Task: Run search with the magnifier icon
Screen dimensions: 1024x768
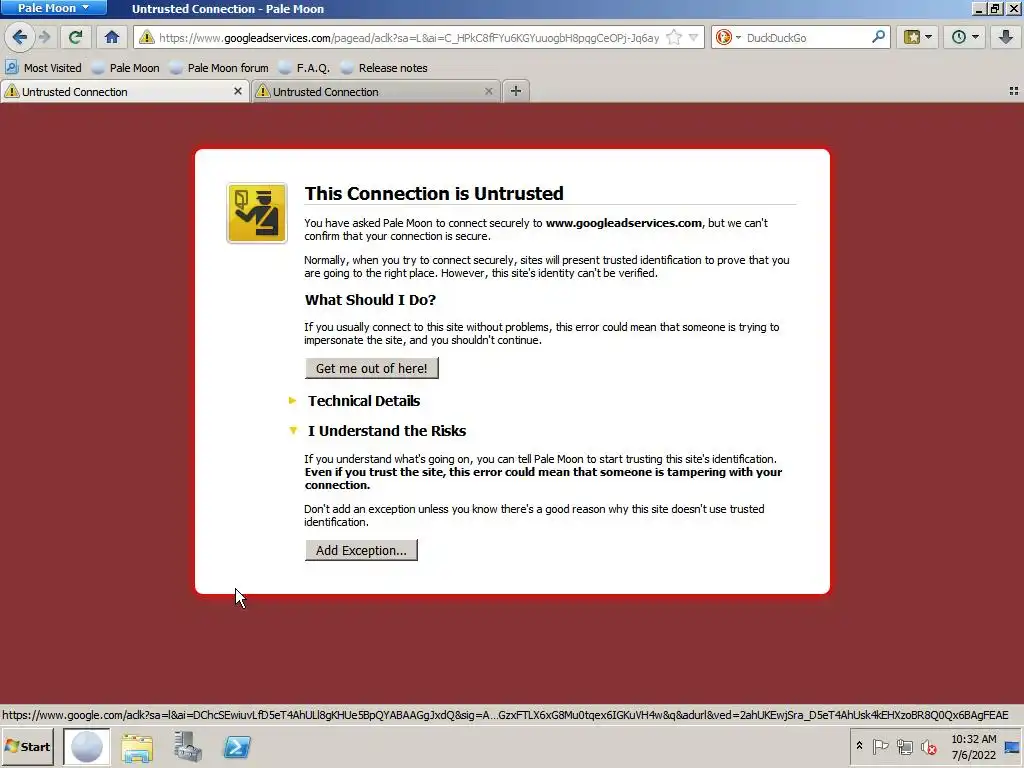Action: coord(878,37)
